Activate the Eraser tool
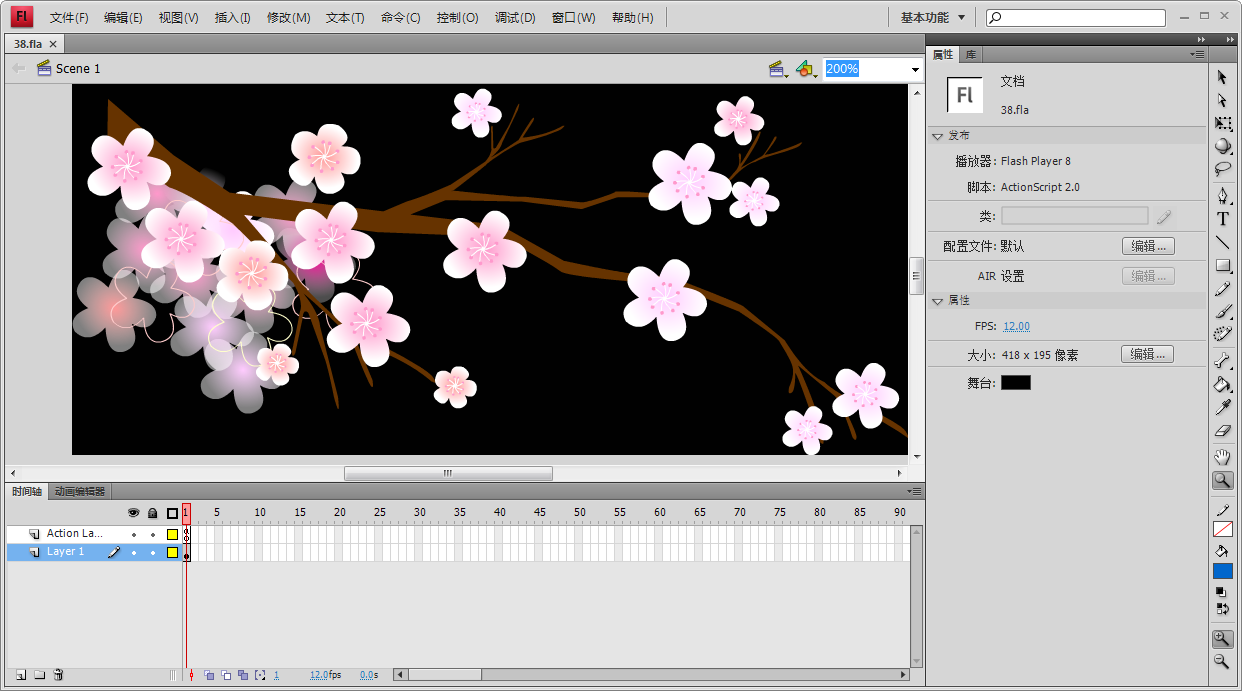The height and width of the screenshot is (691, 1242). [x=1222, y=431]
